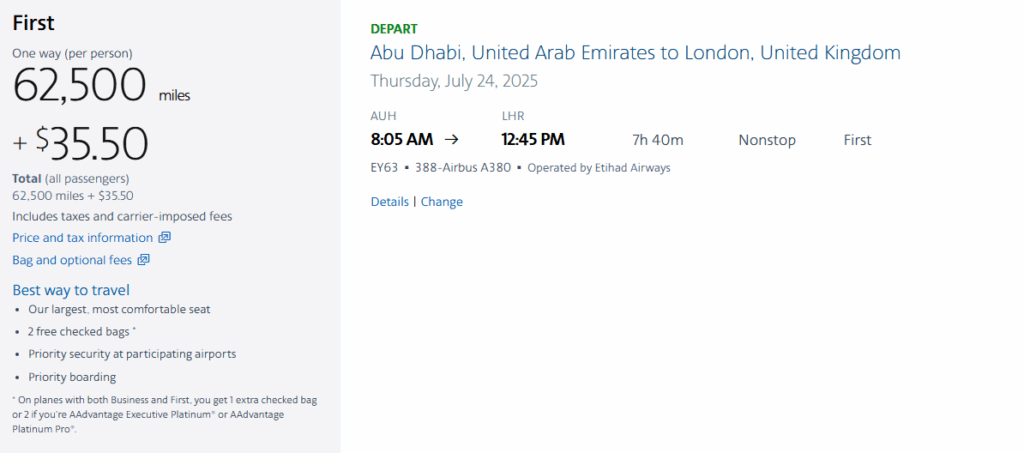This screenshot has width=1024, height=453.
Task: Click the 12:45 PM arrival time
Action: [x=533, y=140]
